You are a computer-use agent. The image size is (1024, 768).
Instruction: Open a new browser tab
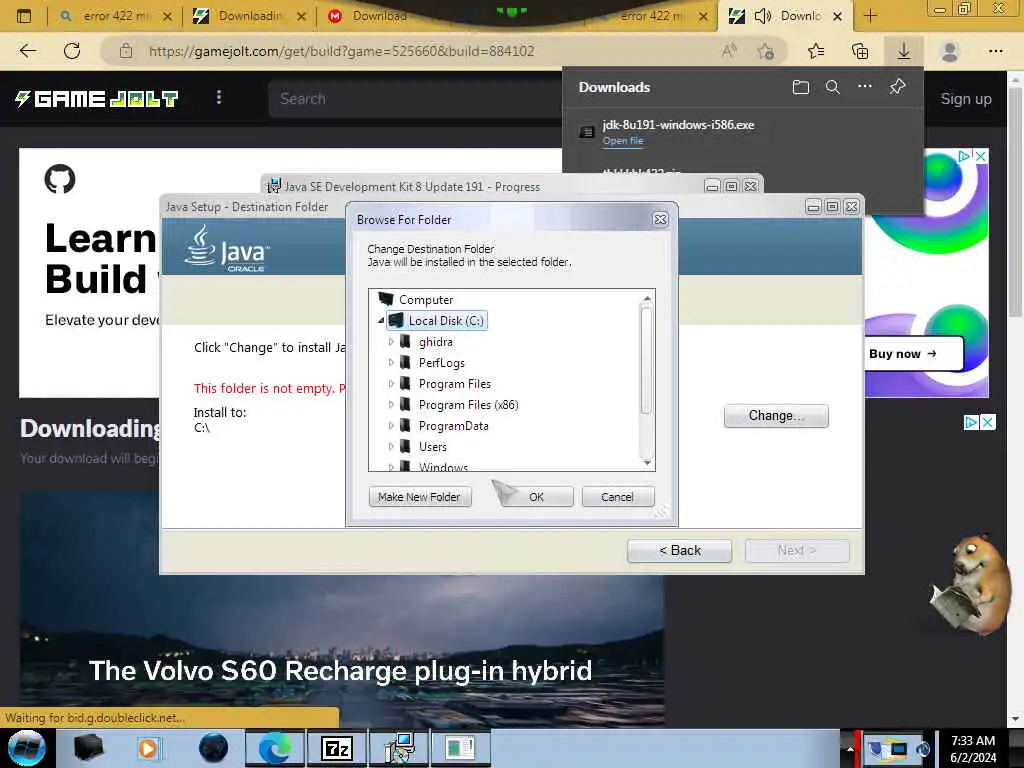click(870, 16)
